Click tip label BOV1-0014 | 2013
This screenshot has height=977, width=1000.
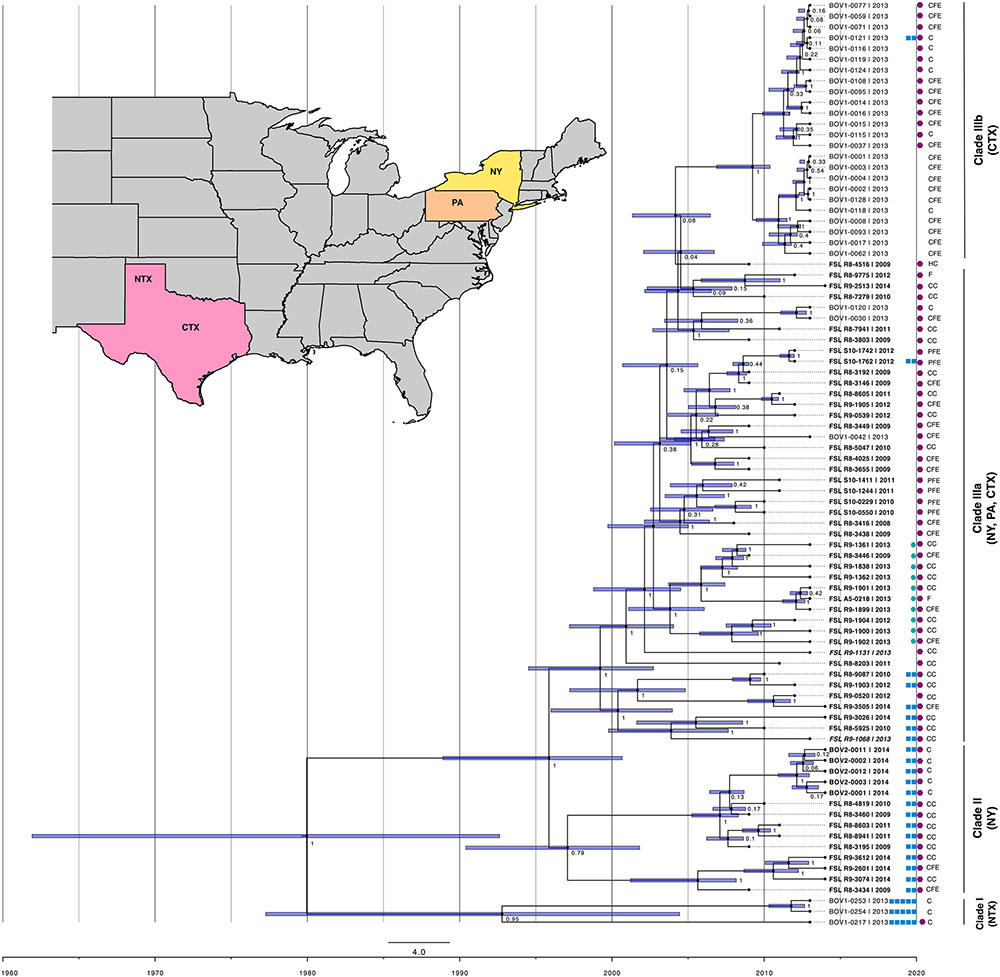click(x=858, y=103)
